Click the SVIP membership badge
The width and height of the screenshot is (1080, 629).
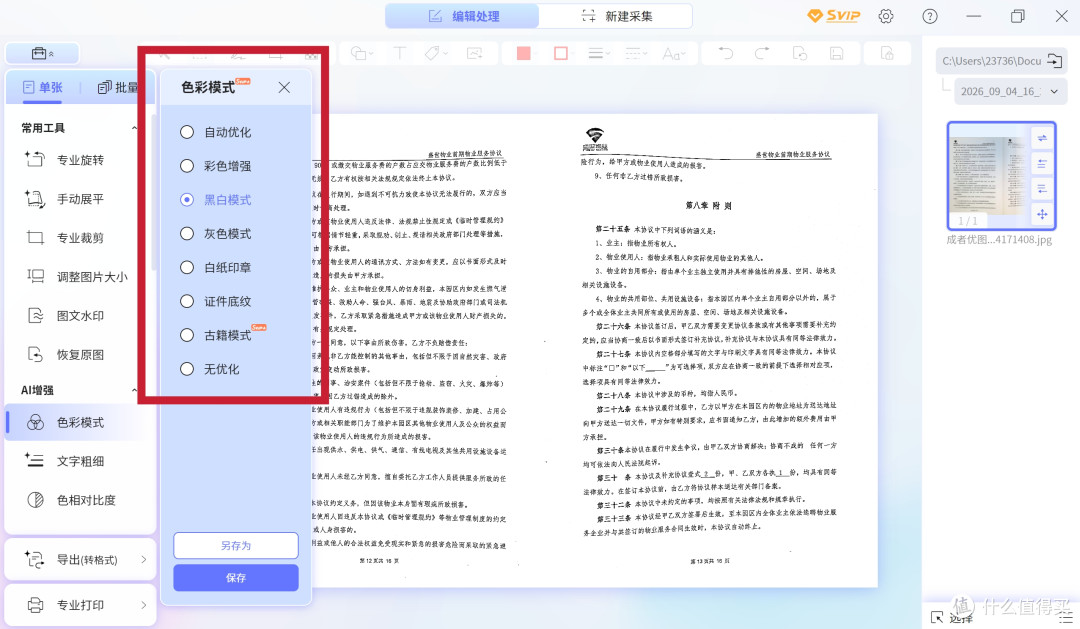pyautogui.click(x=833, y=16)
